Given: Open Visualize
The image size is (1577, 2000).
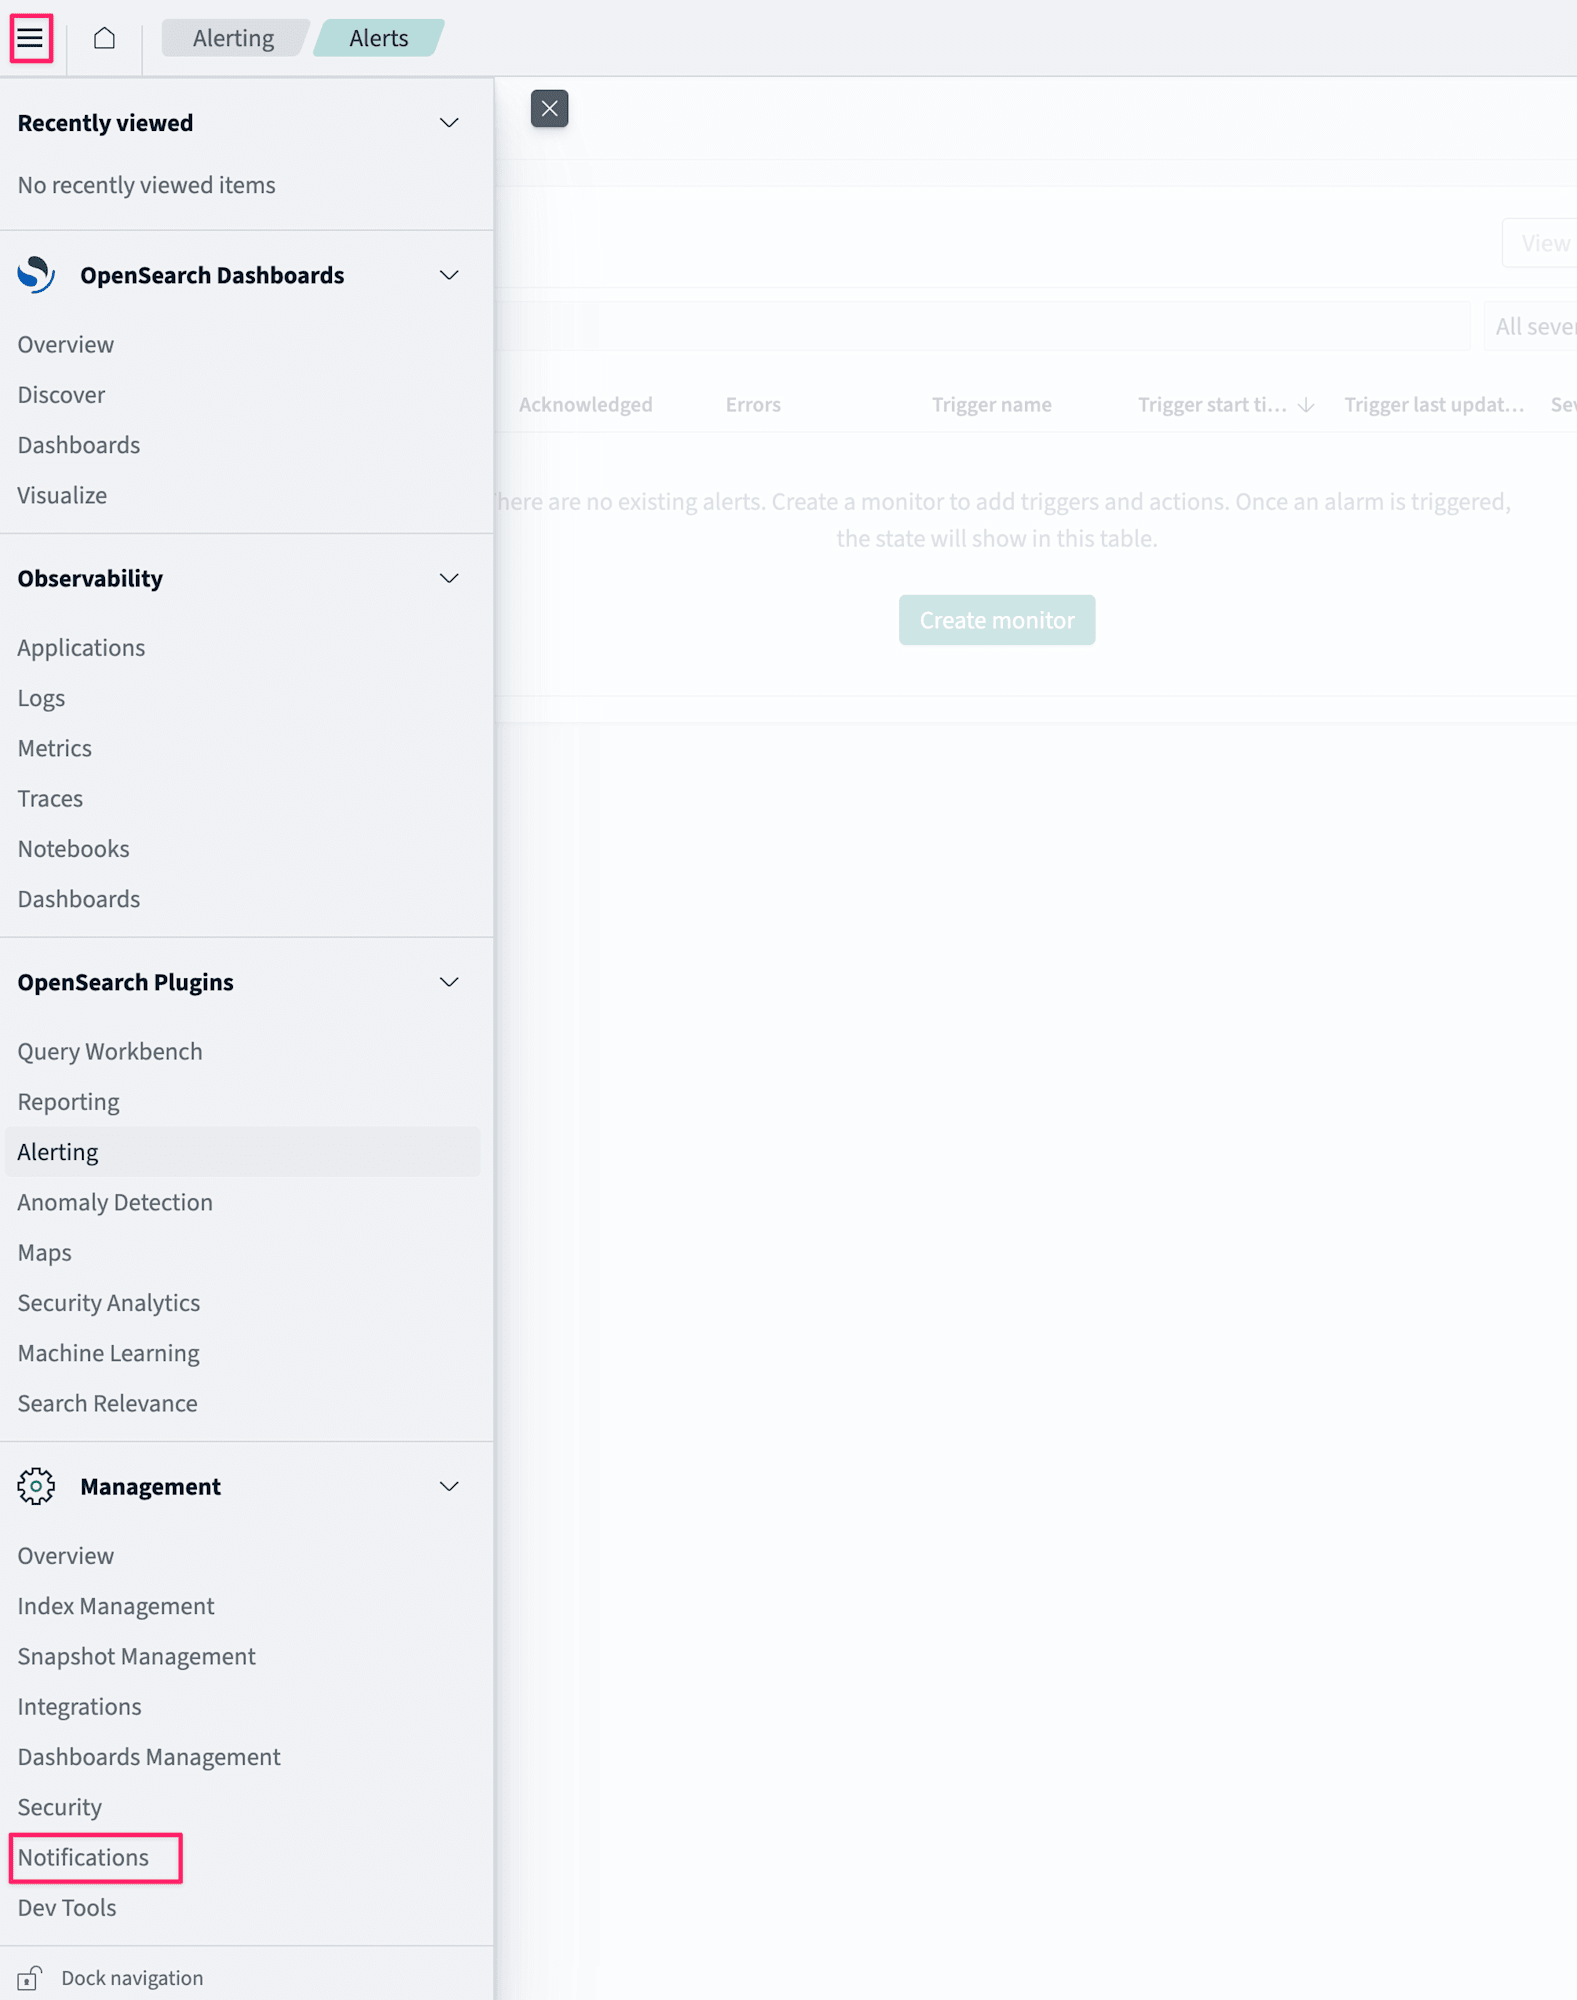Looking at the screenshot, I should point(62,494).
